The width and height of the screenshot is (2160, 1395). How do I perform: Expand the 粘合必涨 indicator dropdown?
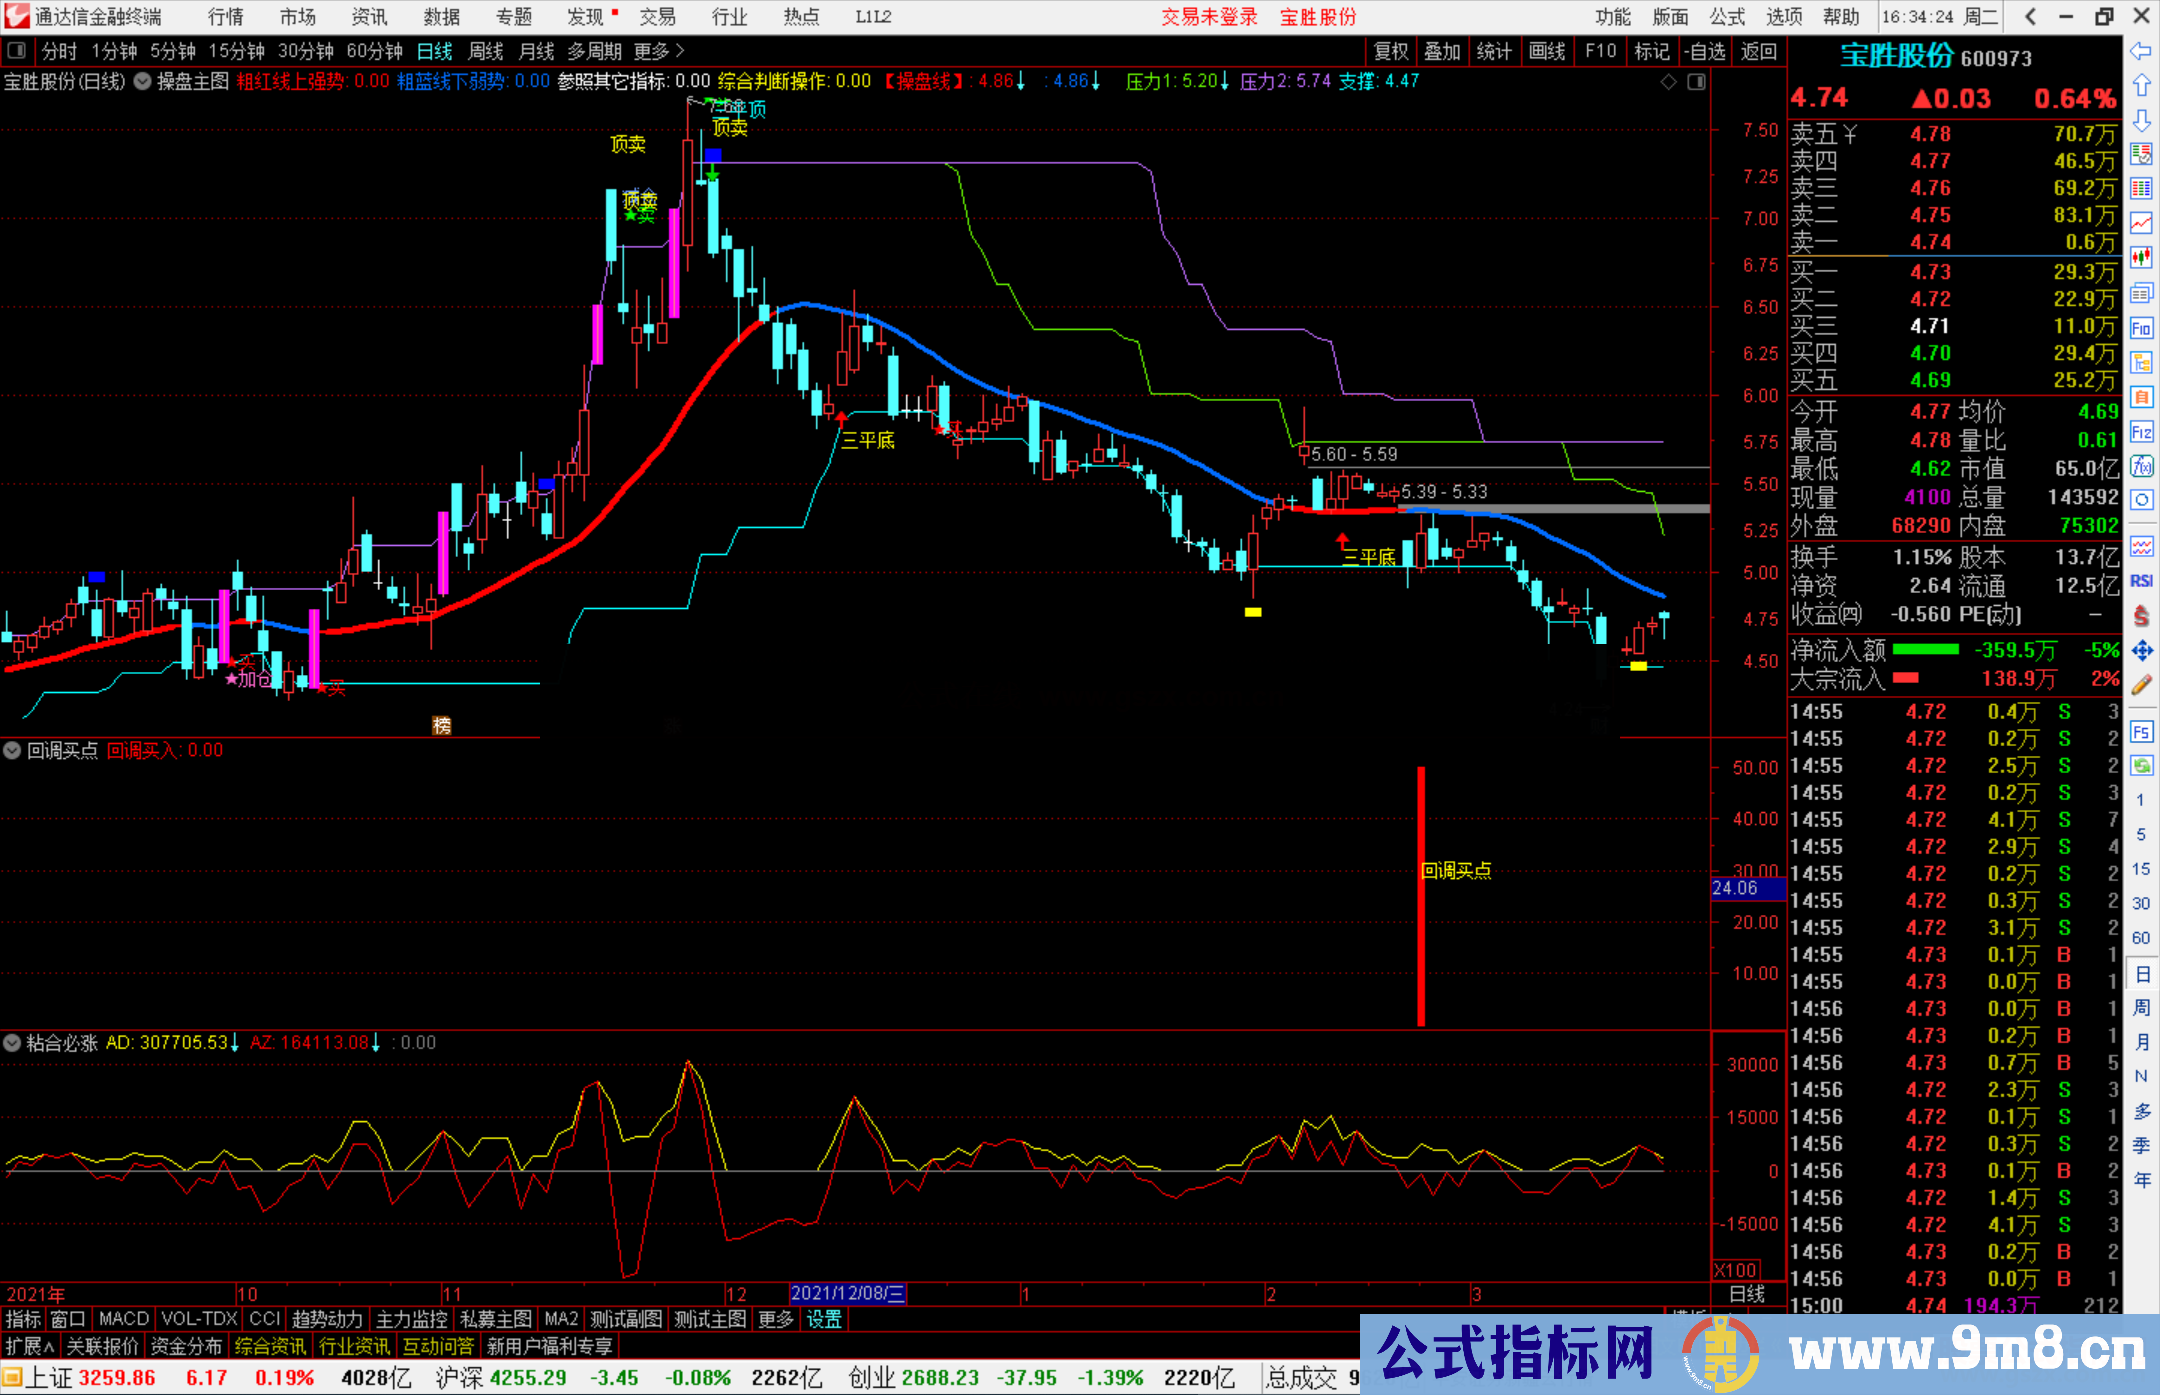click(x=12, y=1043)
